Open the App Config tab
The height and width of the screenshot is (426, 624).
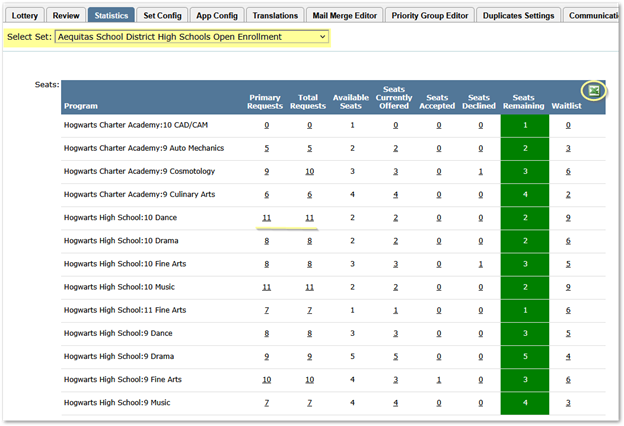click(217, 16)
